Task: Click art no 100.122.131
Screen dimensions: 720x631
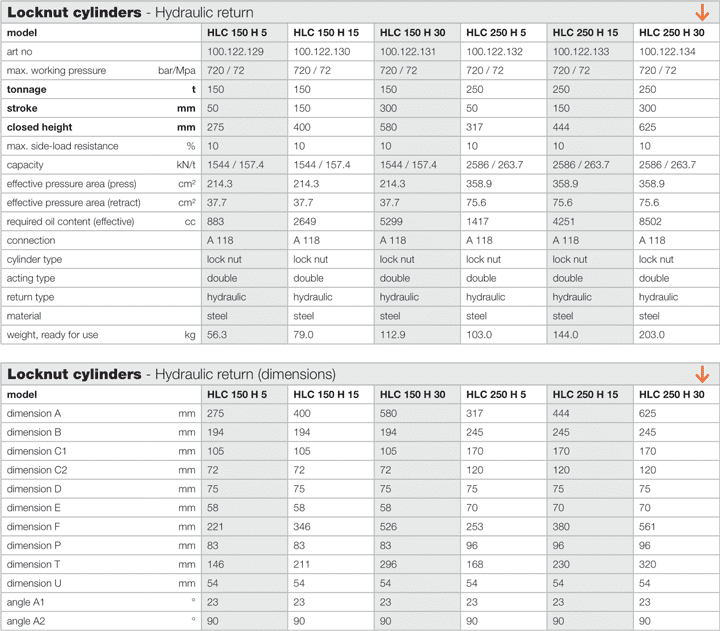Action: (x=412, y=51)
